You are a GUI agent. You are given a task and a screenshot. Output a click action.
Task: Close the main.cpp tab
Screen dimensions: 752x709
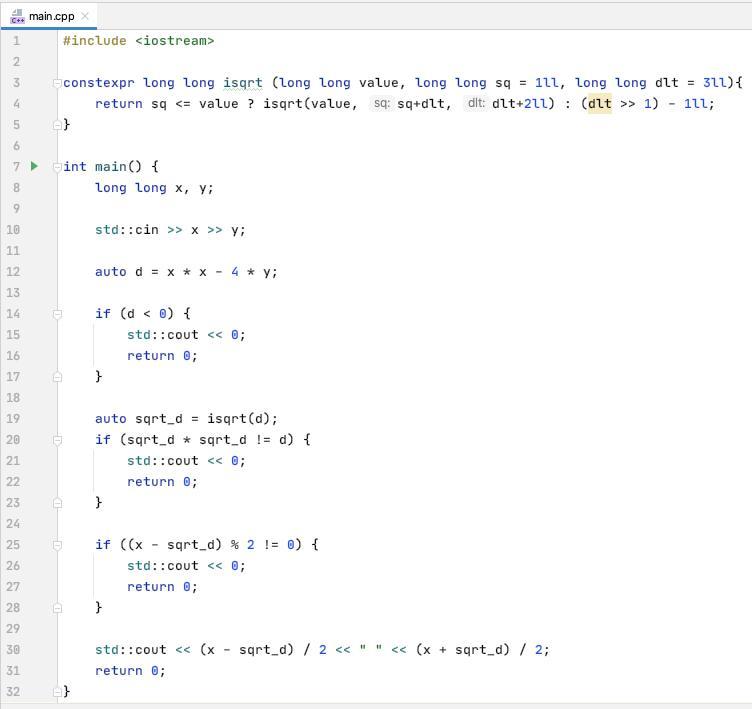85,16
